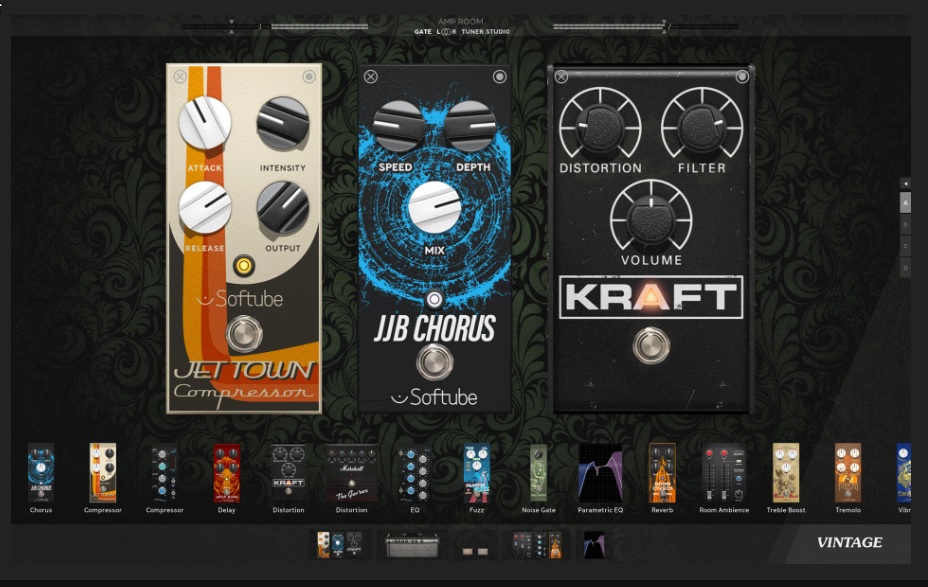
Task: Click the Compressor ATTACK knob
Action: tap(205, 122)
